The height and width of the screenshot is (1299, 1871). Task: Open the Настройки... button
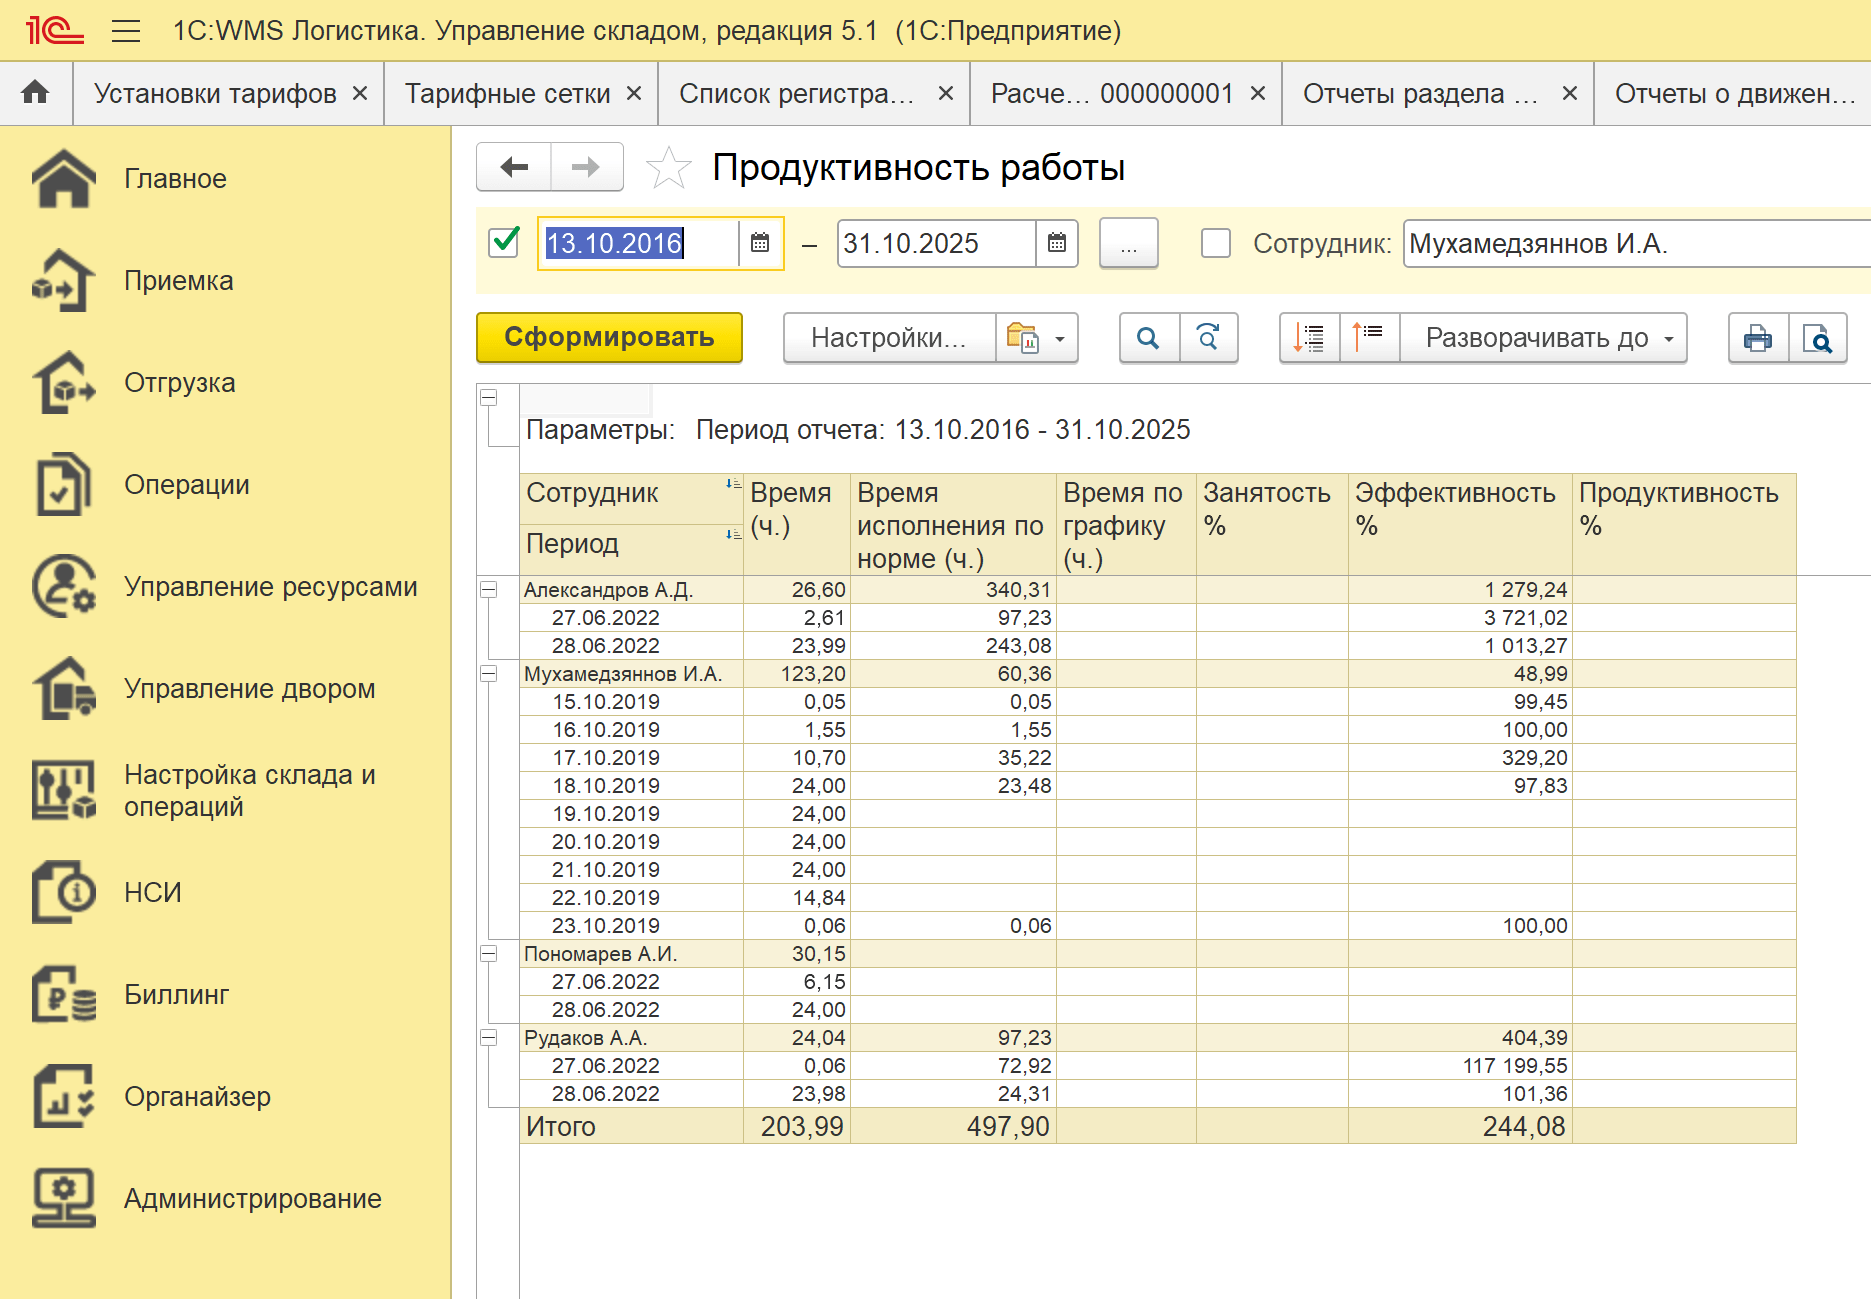888,338
